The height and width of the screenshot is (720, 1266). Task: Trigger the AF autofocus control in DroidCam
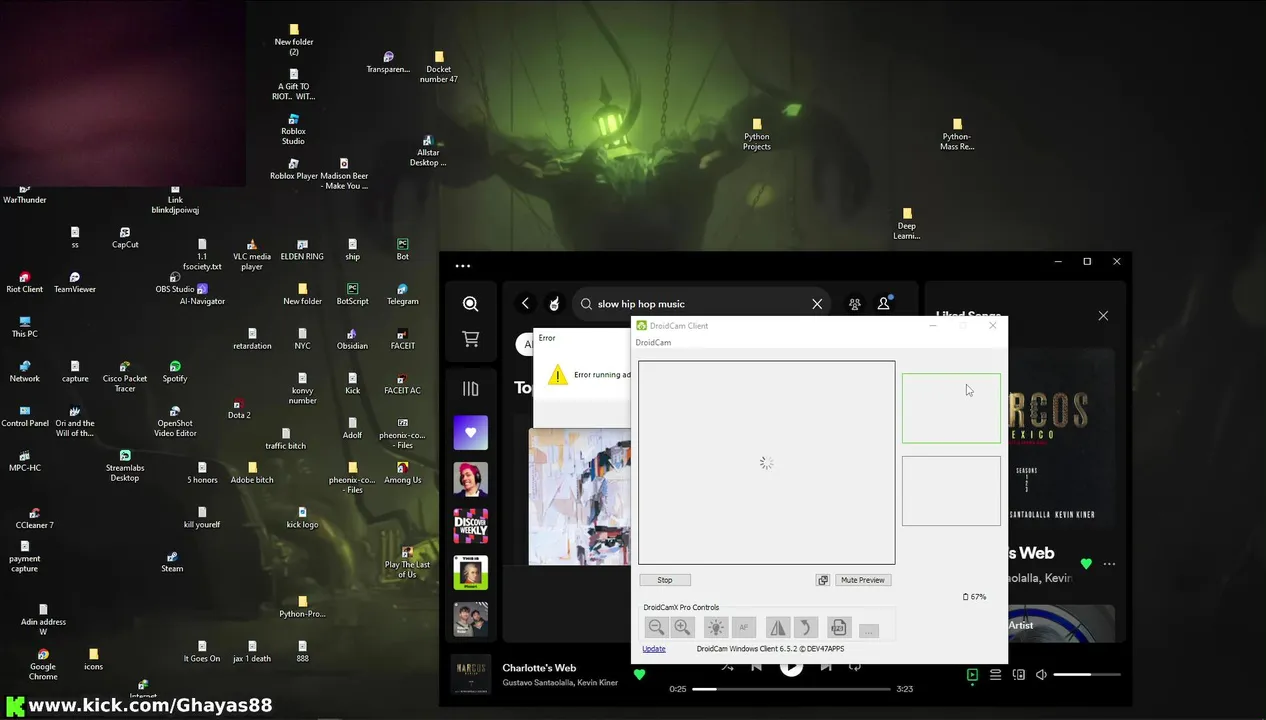[743, 628]
